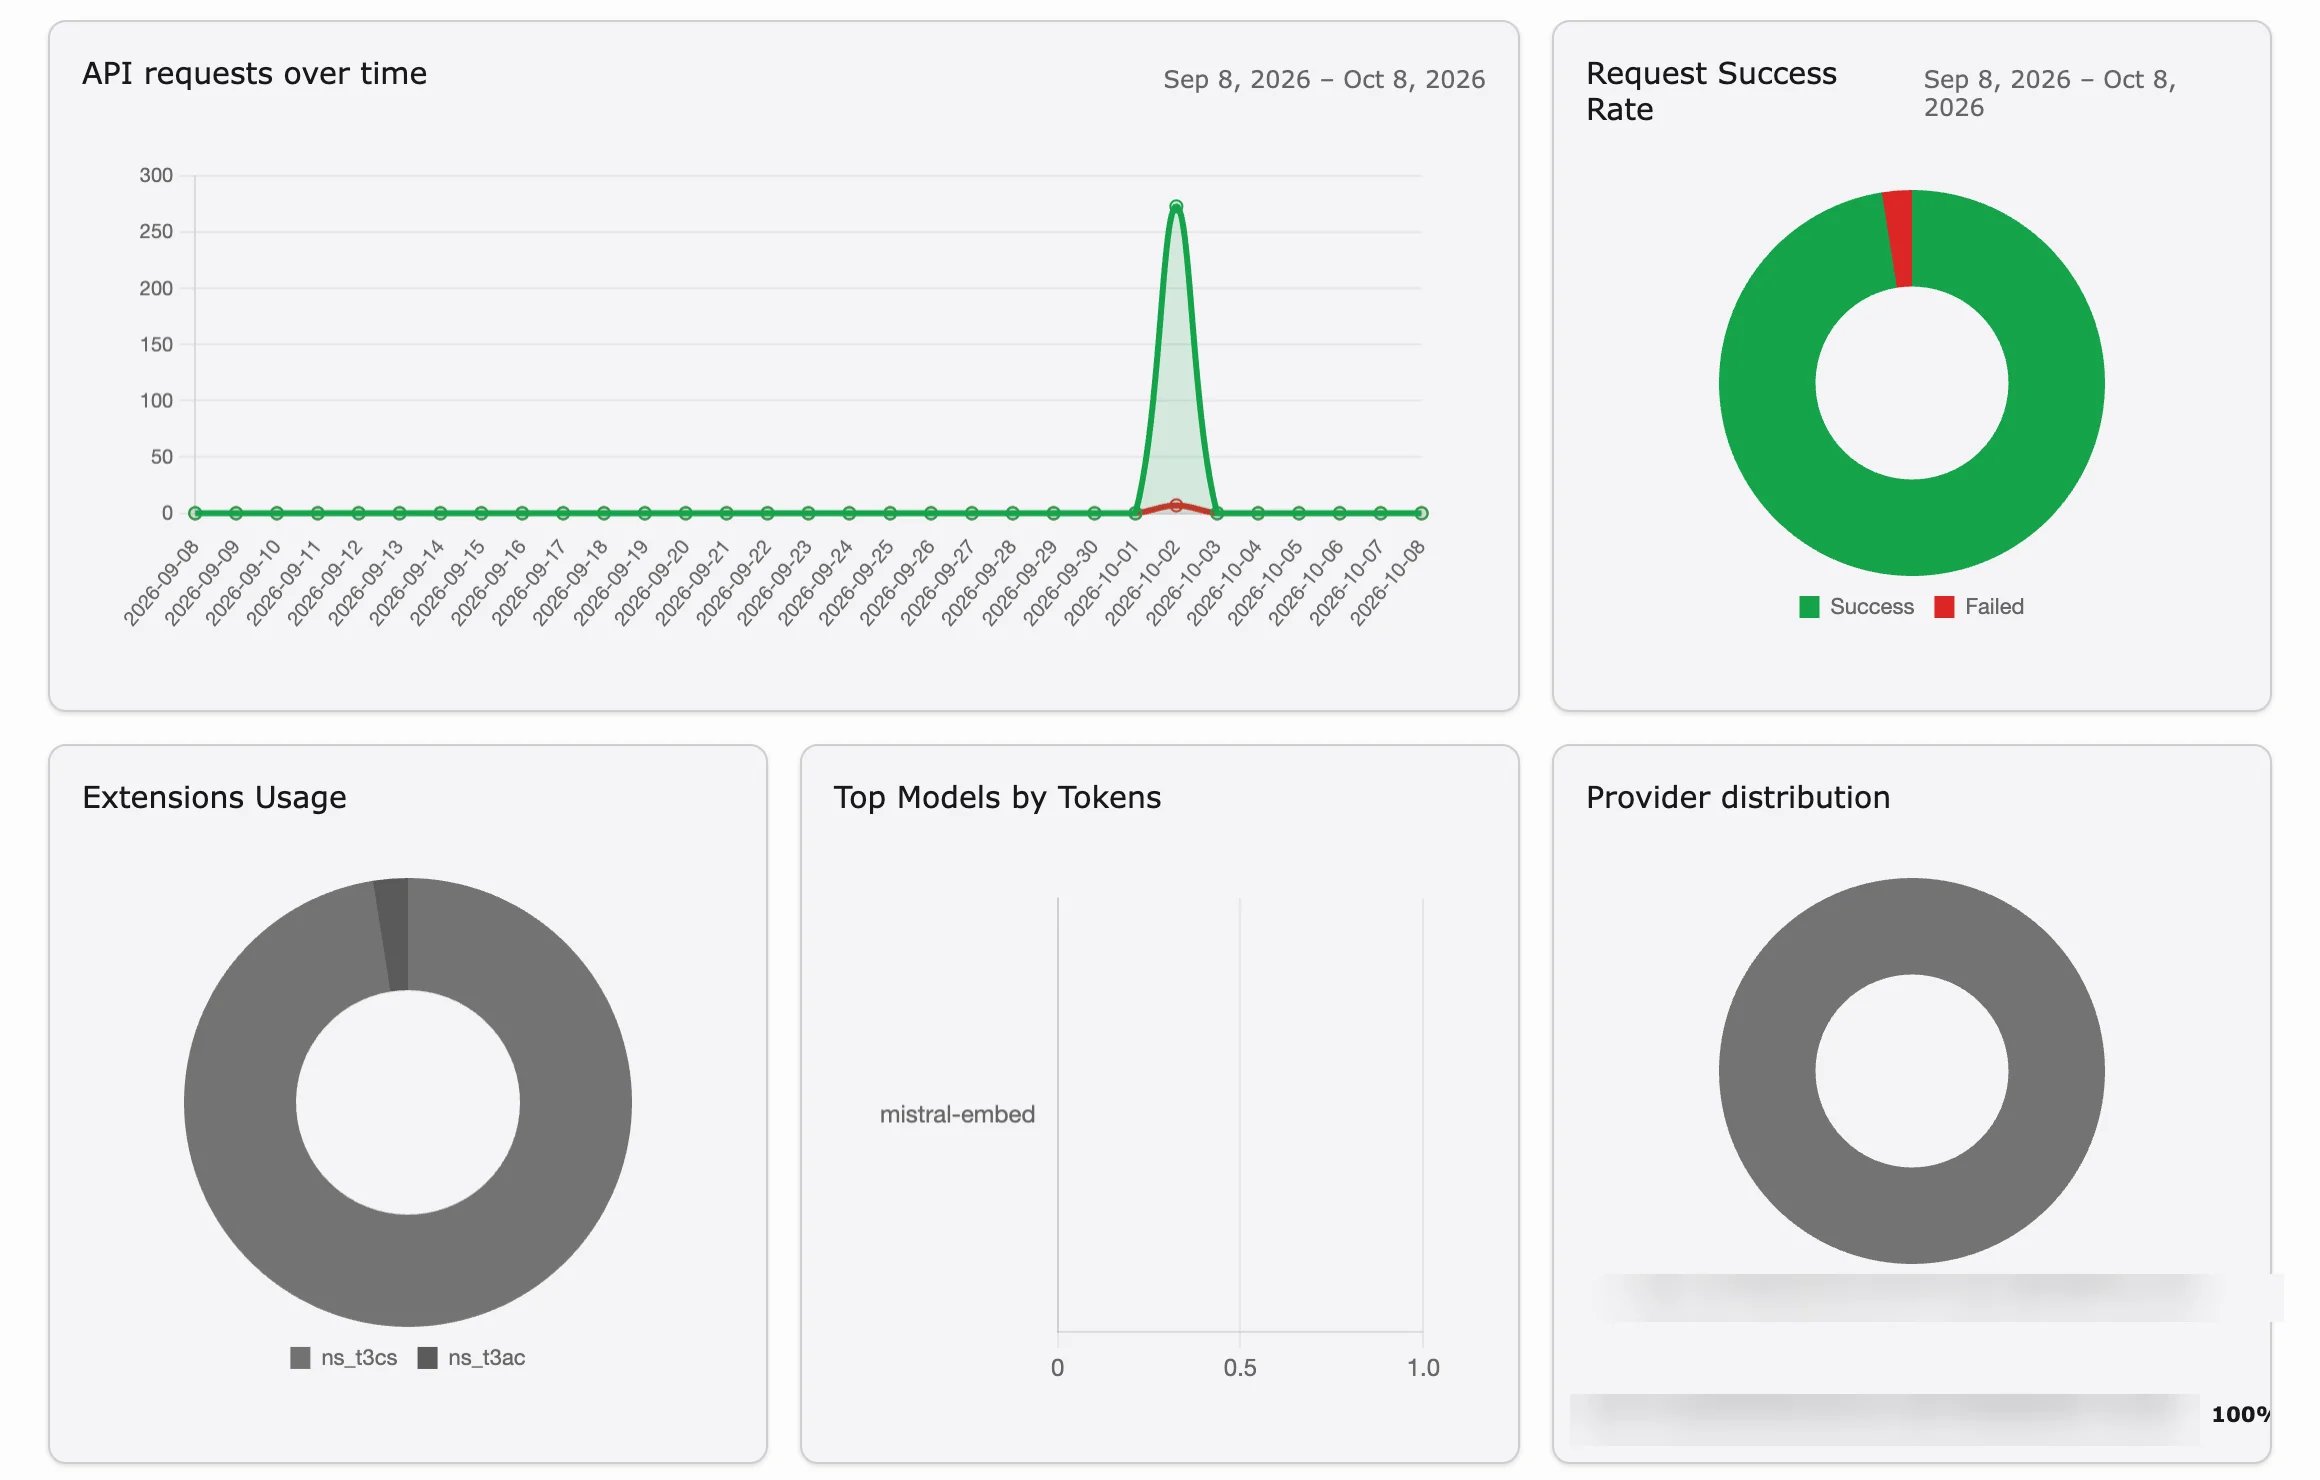The width and height of the screenshot is (2320, 1480).
Task: Select the last data point at 2026-10-08
Action: coord(1421,513)
